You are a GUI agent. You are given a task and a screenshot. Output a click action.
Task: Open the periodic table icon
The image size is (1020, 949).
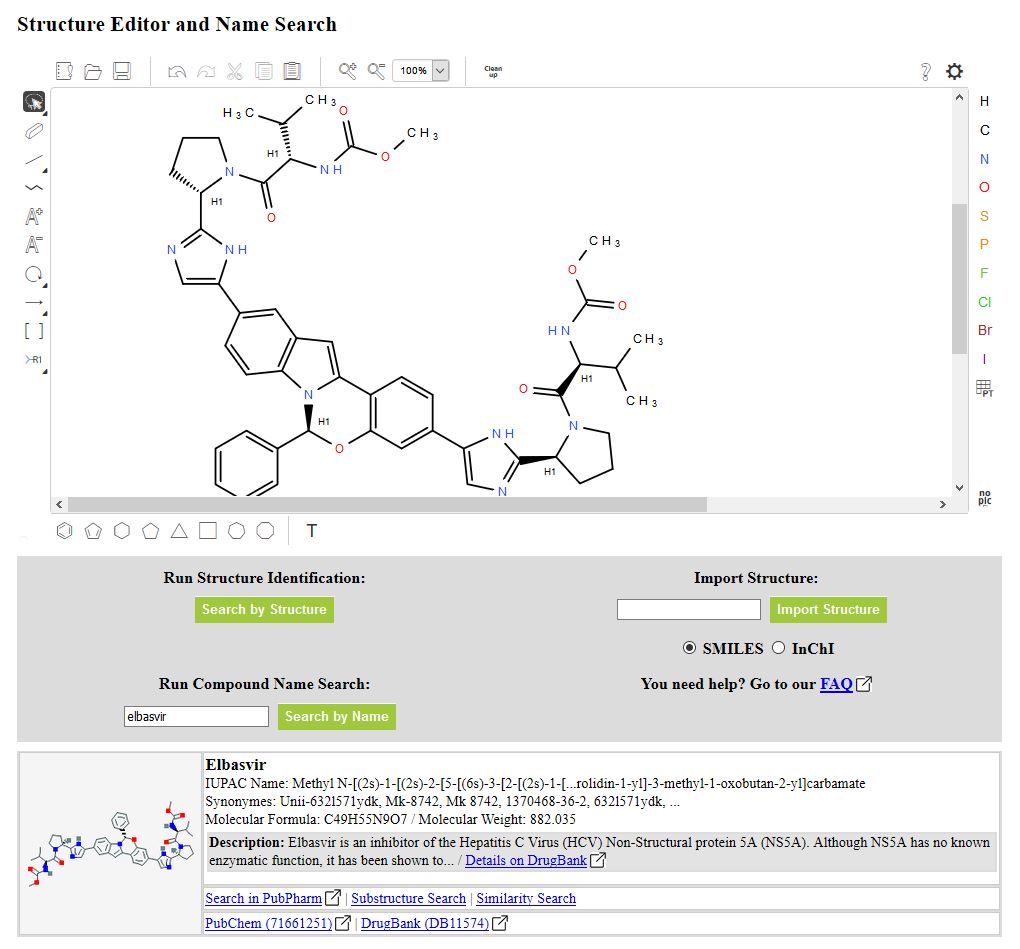tap(984, 388)
